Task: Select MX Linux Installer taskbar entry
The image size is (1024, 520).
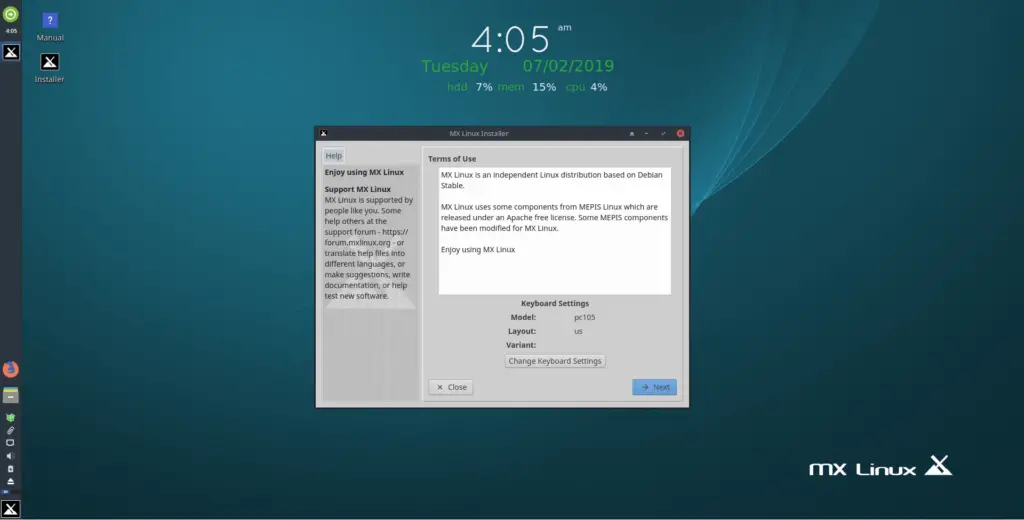Action: 11,52
